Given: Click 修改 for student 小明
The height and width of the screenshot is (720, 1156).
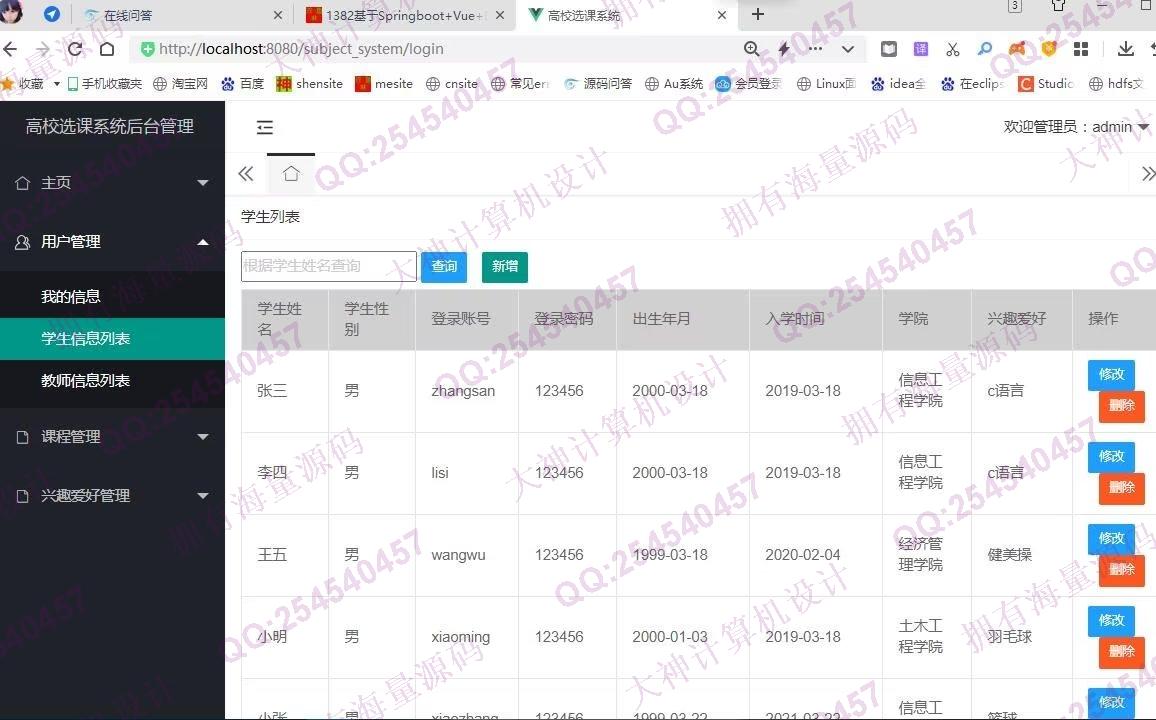Looking at the screenshot, I should pos(1111,620).
